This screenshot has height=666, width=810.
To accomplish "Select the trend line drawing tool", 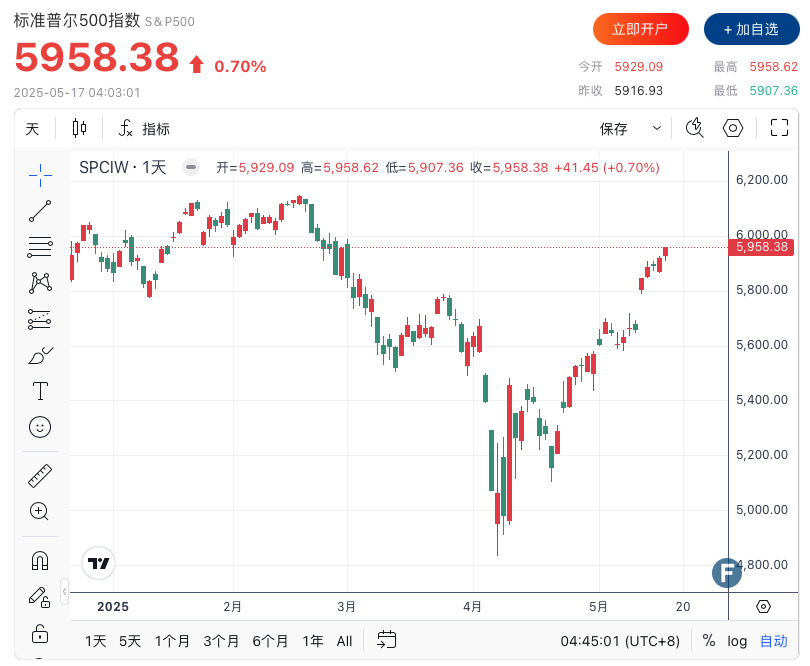I will [40, 211].
